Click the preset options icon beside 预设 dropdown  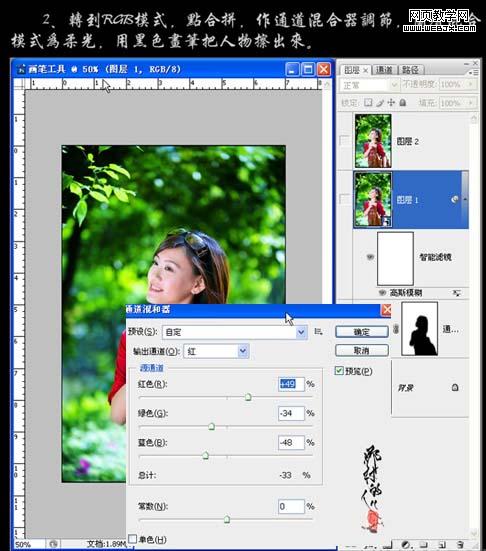318,331
